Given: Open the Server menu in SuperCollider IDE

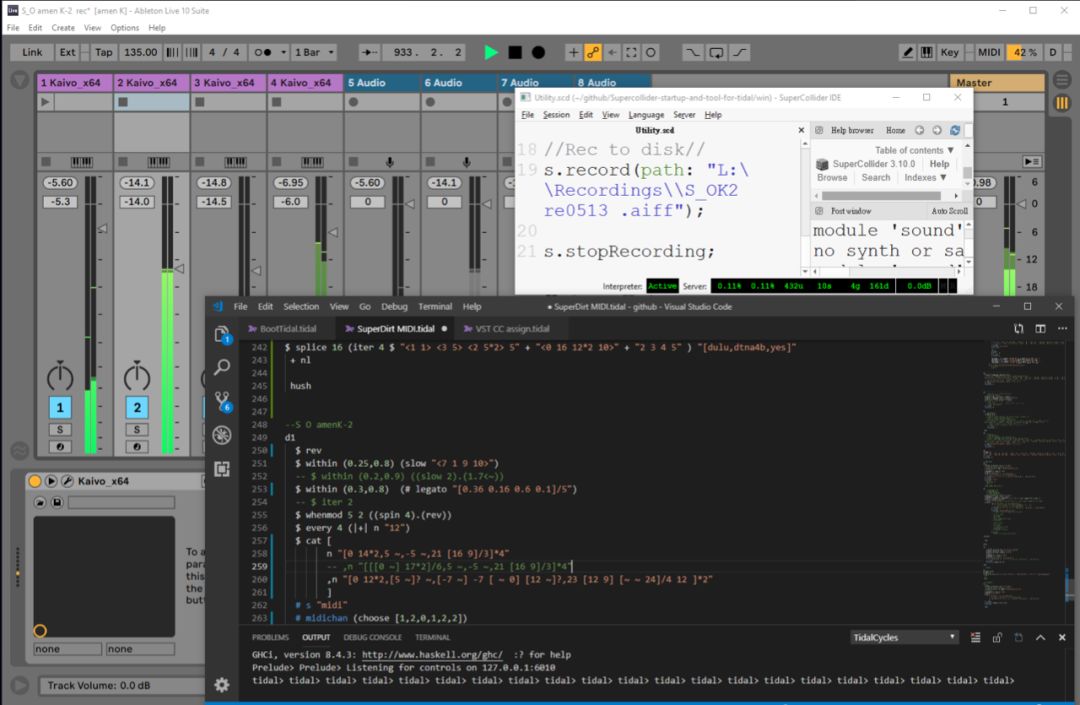Looking at the screenshot, I should tap(684, 115).
